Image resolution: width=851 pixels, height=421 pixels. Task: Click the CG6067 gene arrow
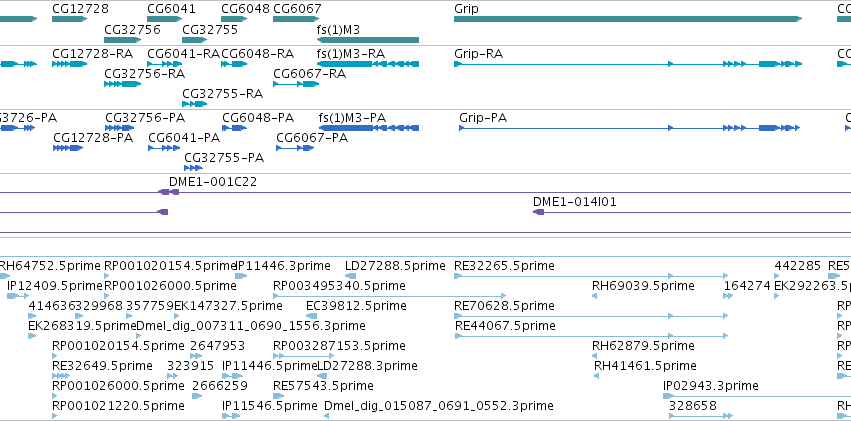coord(296,19)
